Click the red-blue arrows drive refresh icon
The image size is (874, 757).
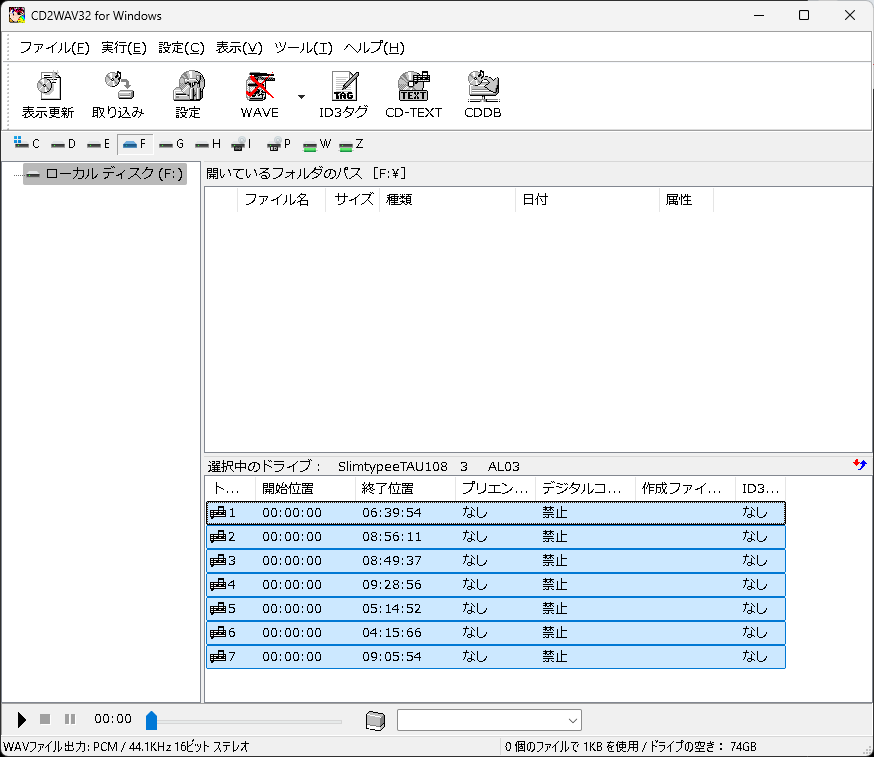pos(859,464)
